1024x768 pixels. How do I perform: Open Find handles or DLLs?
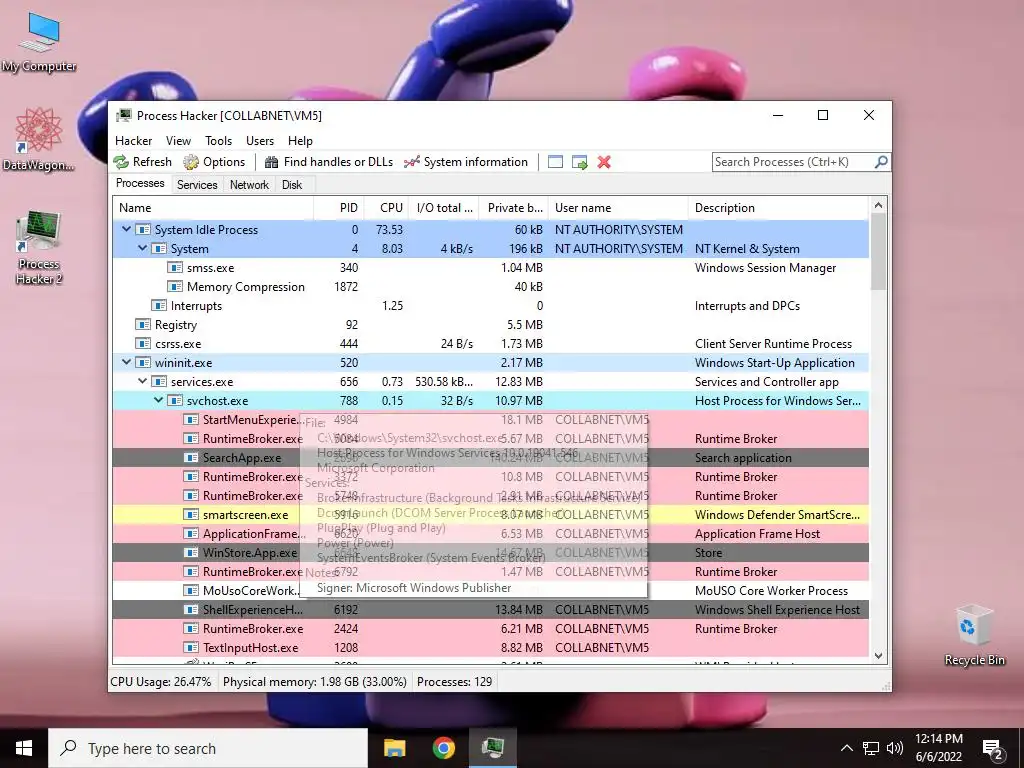329,162
